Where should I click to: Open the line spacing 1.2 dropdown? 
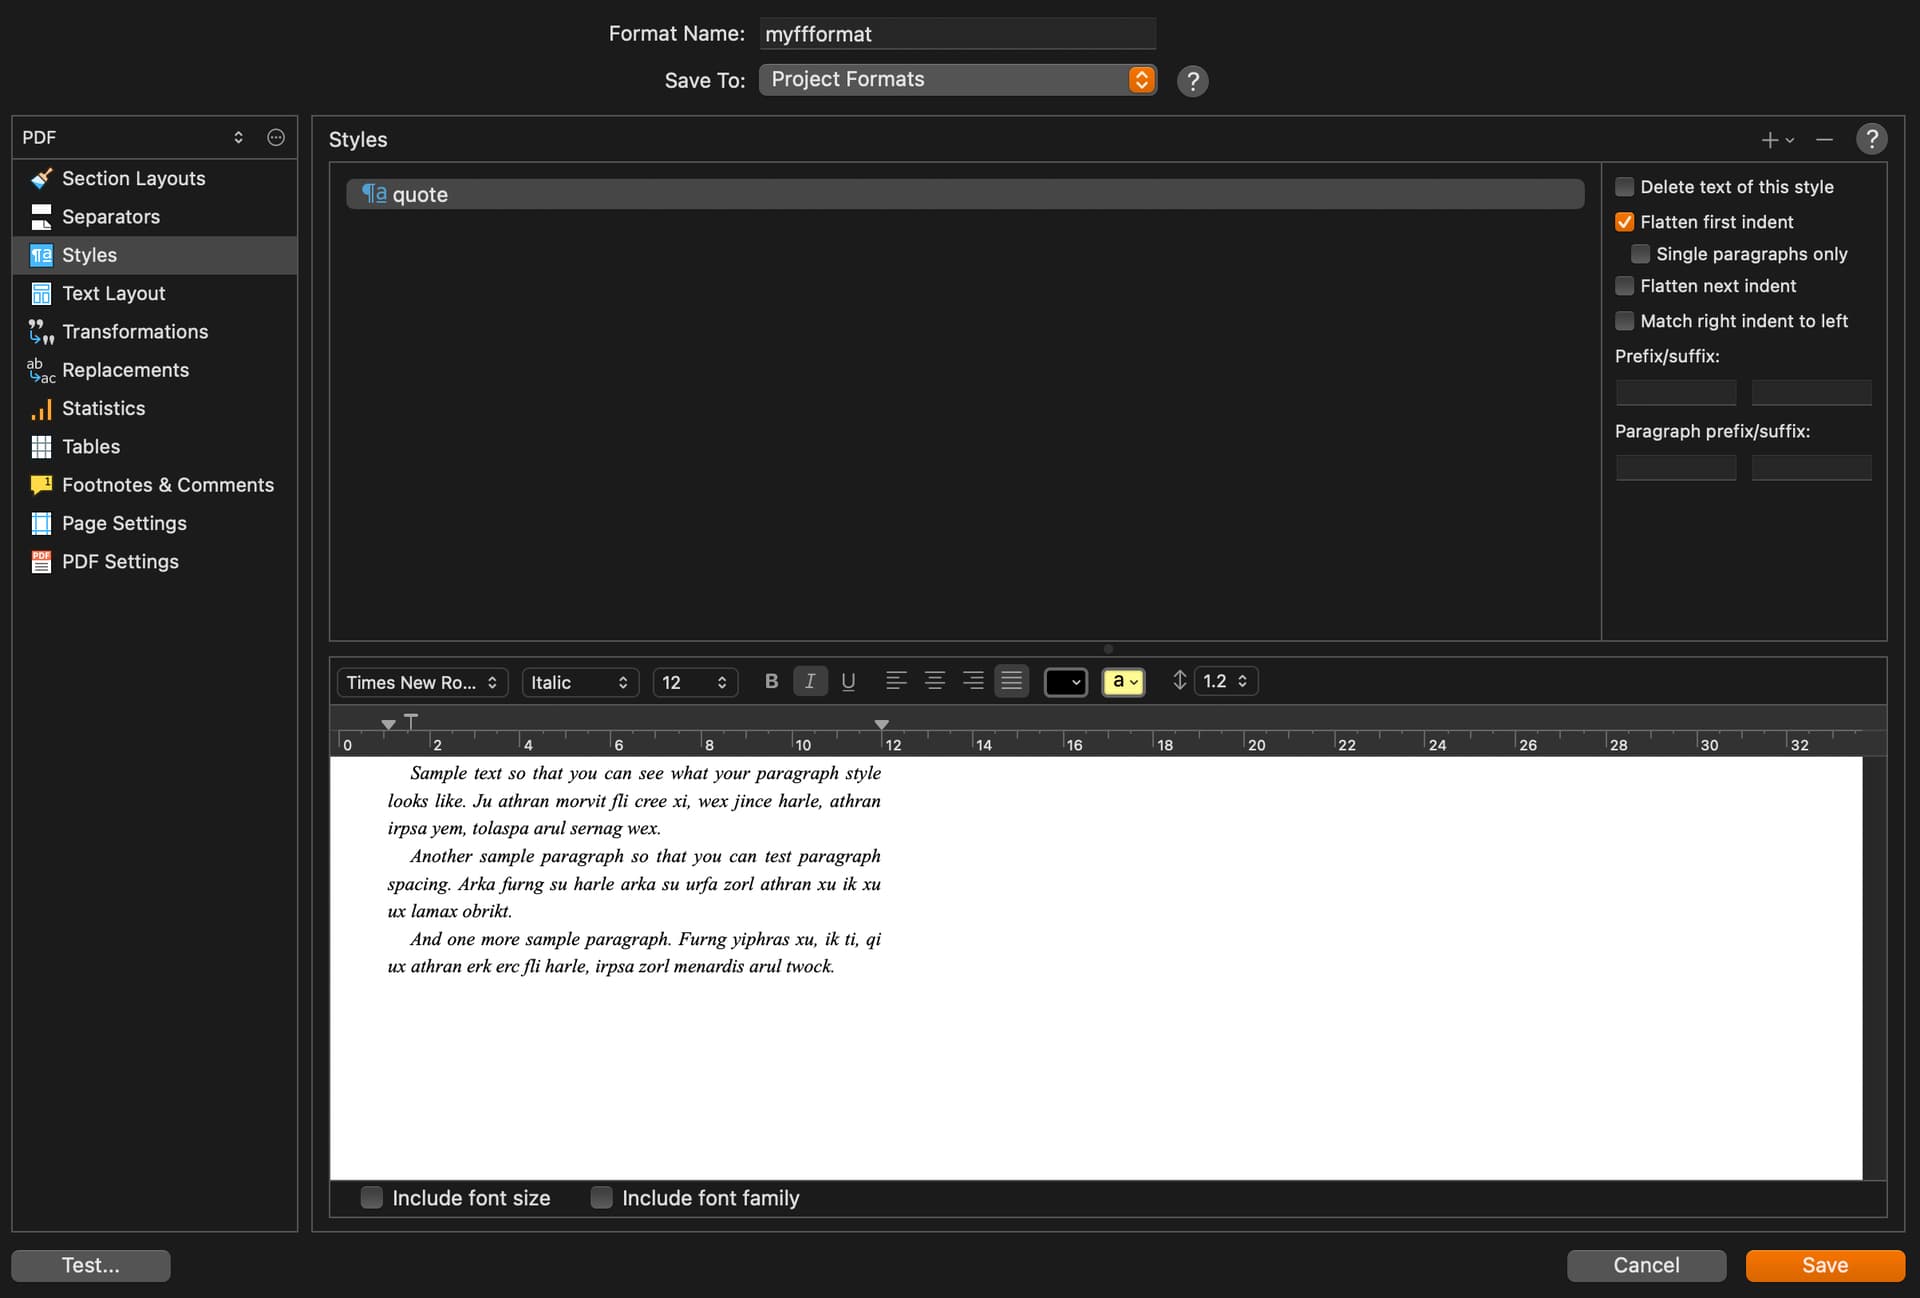(1225, 681)
